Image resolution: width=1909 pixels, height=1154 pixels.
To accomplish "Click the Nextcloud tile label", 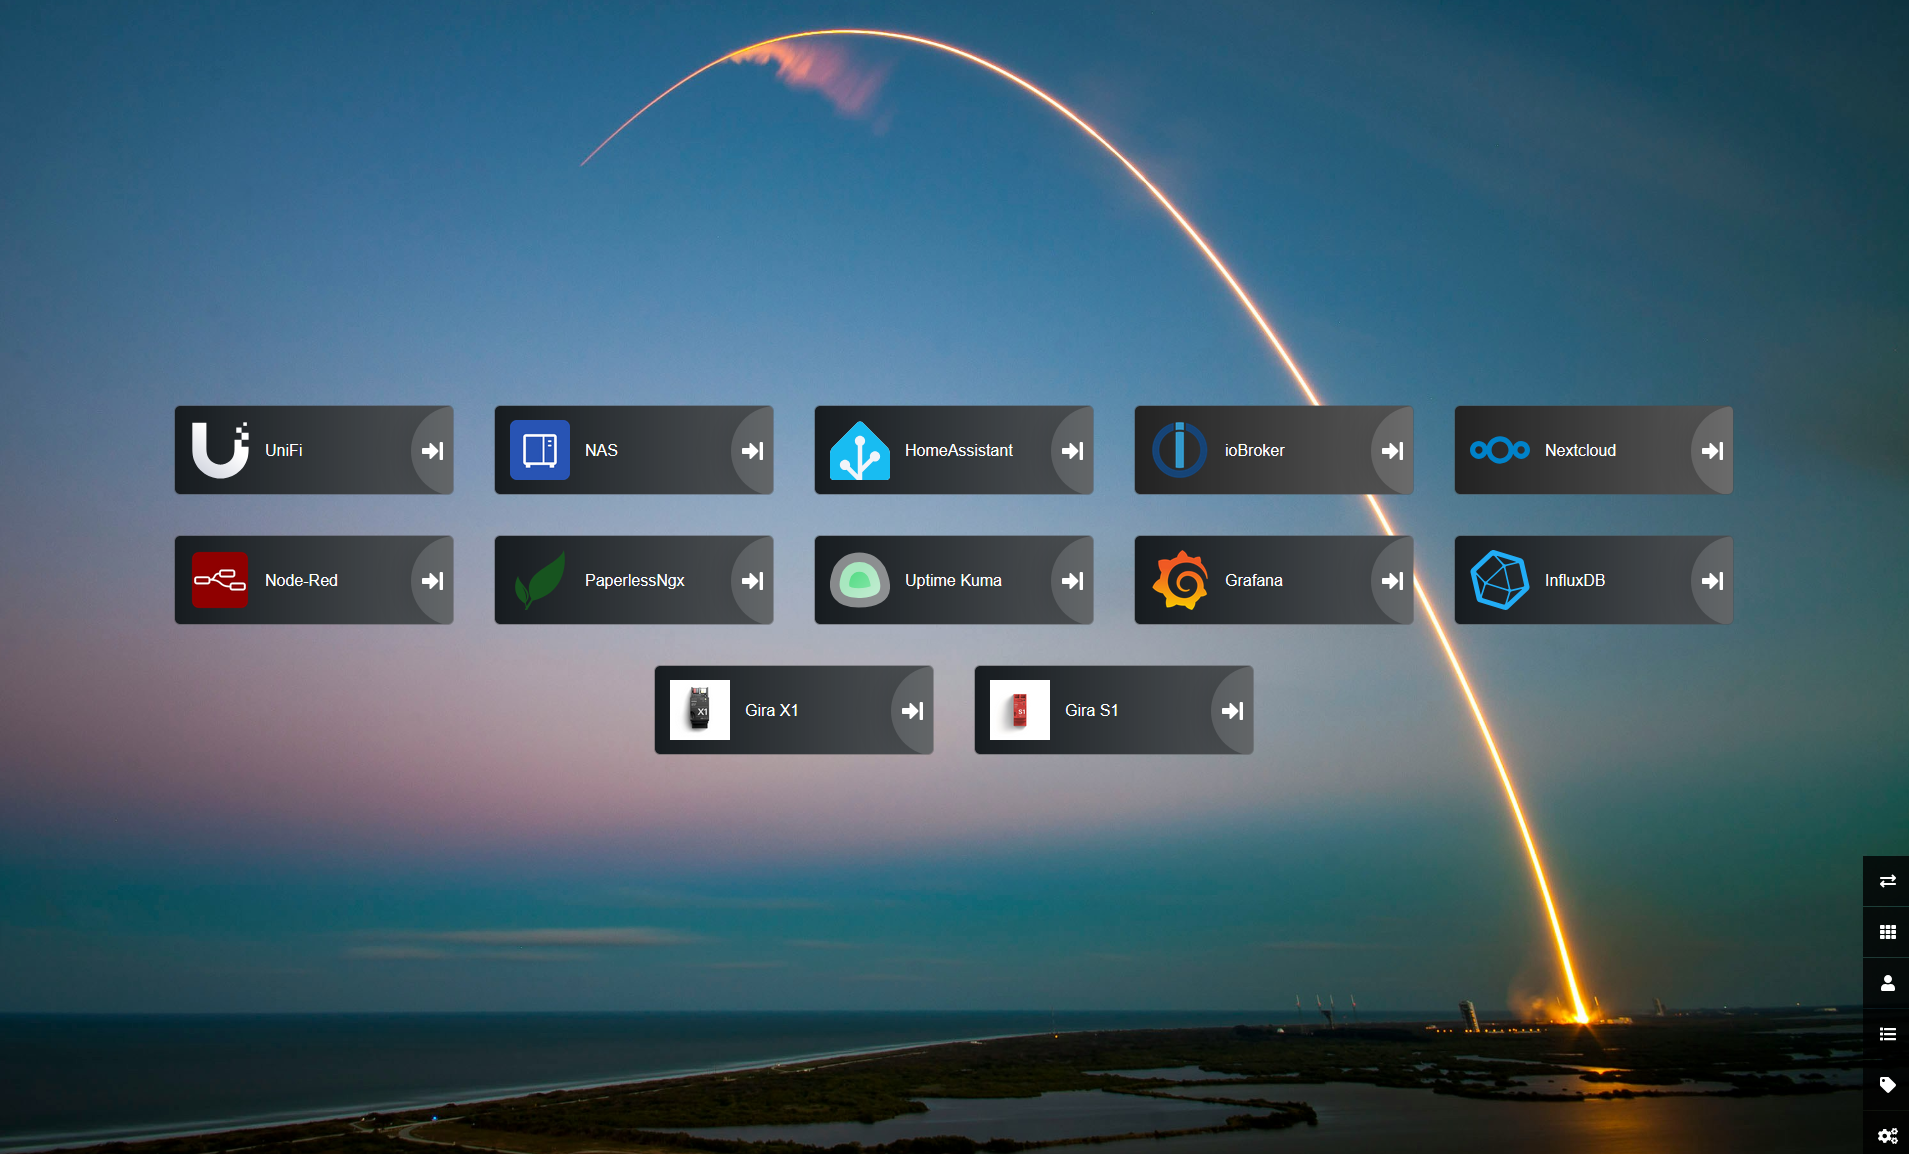I will pyautogui.click(x=1580, y=450).
